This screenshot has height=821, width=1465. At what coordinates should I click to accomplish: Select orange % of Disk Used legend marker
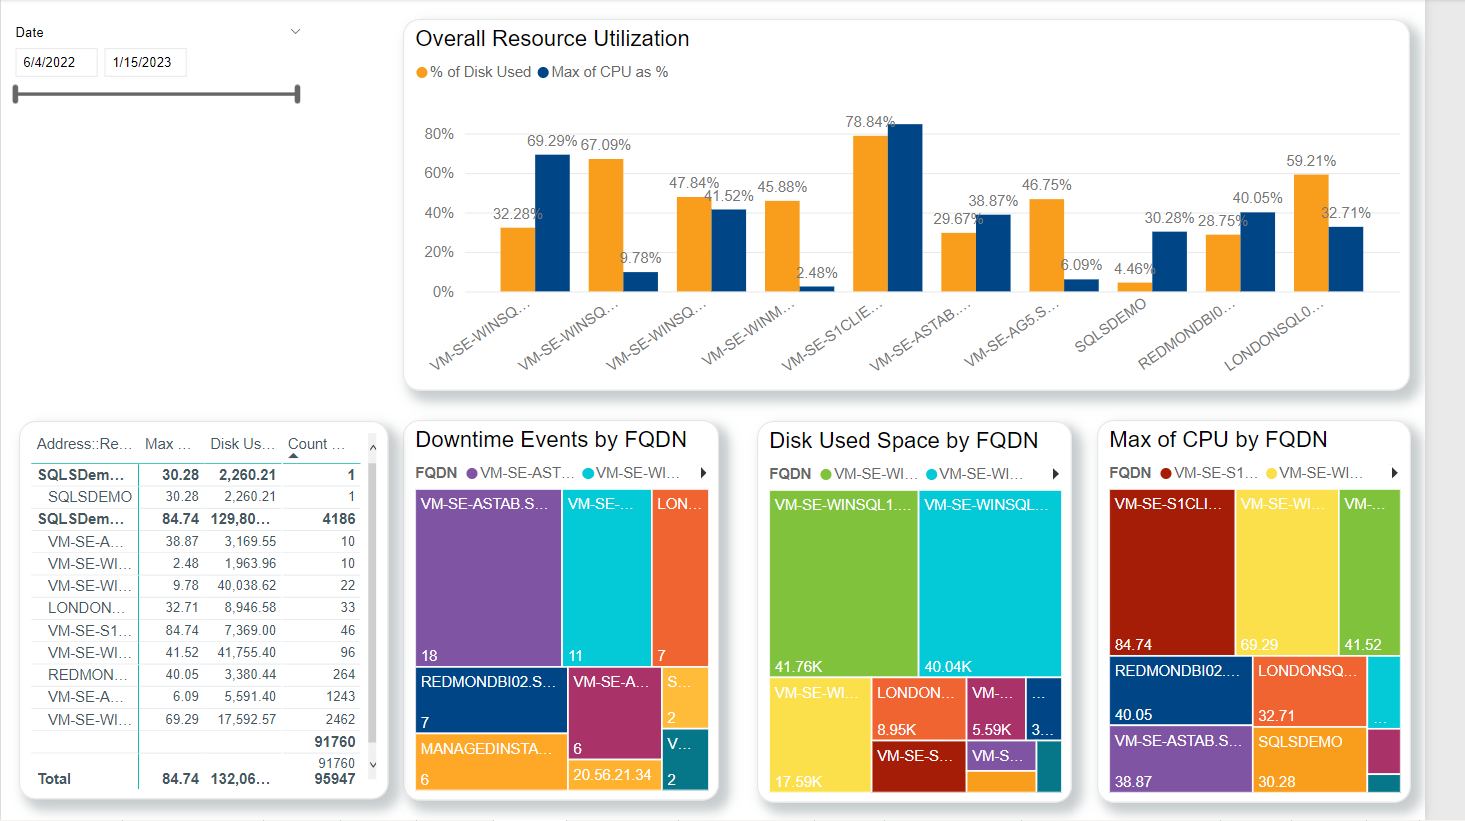pos(422,72)
